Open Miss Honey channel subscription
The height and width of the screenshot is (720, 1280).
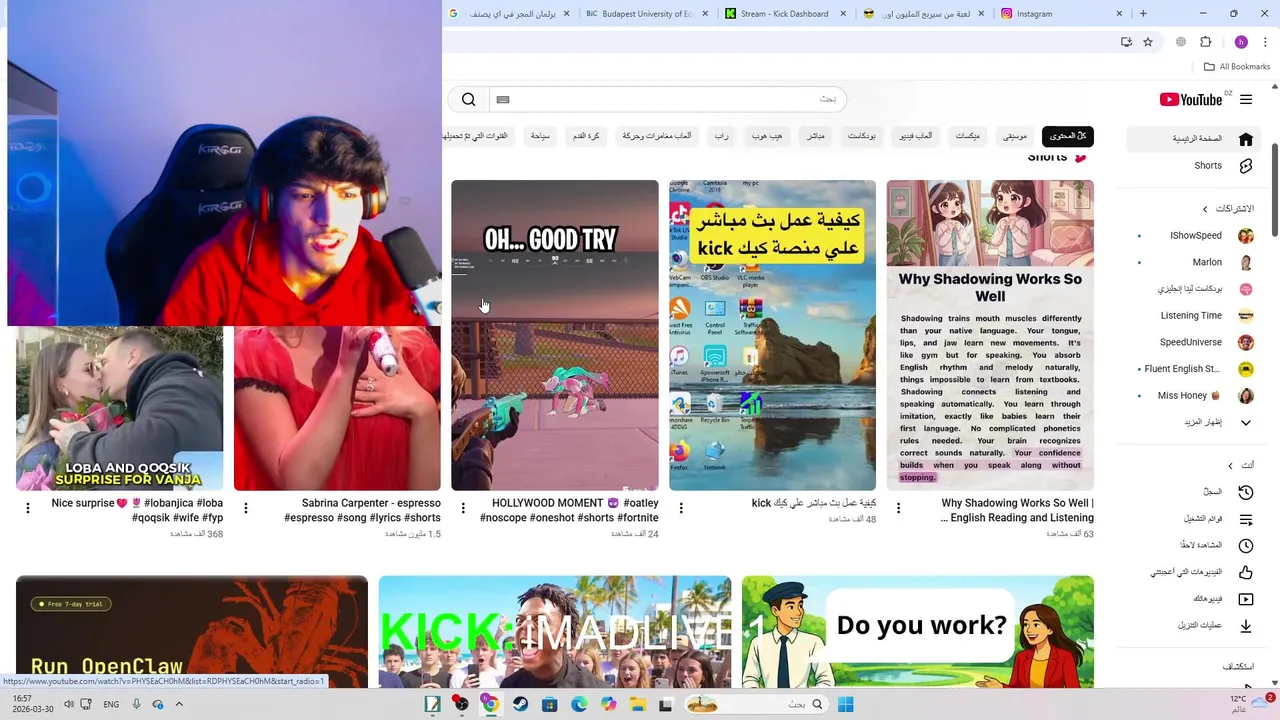[x=1190, y=396]
